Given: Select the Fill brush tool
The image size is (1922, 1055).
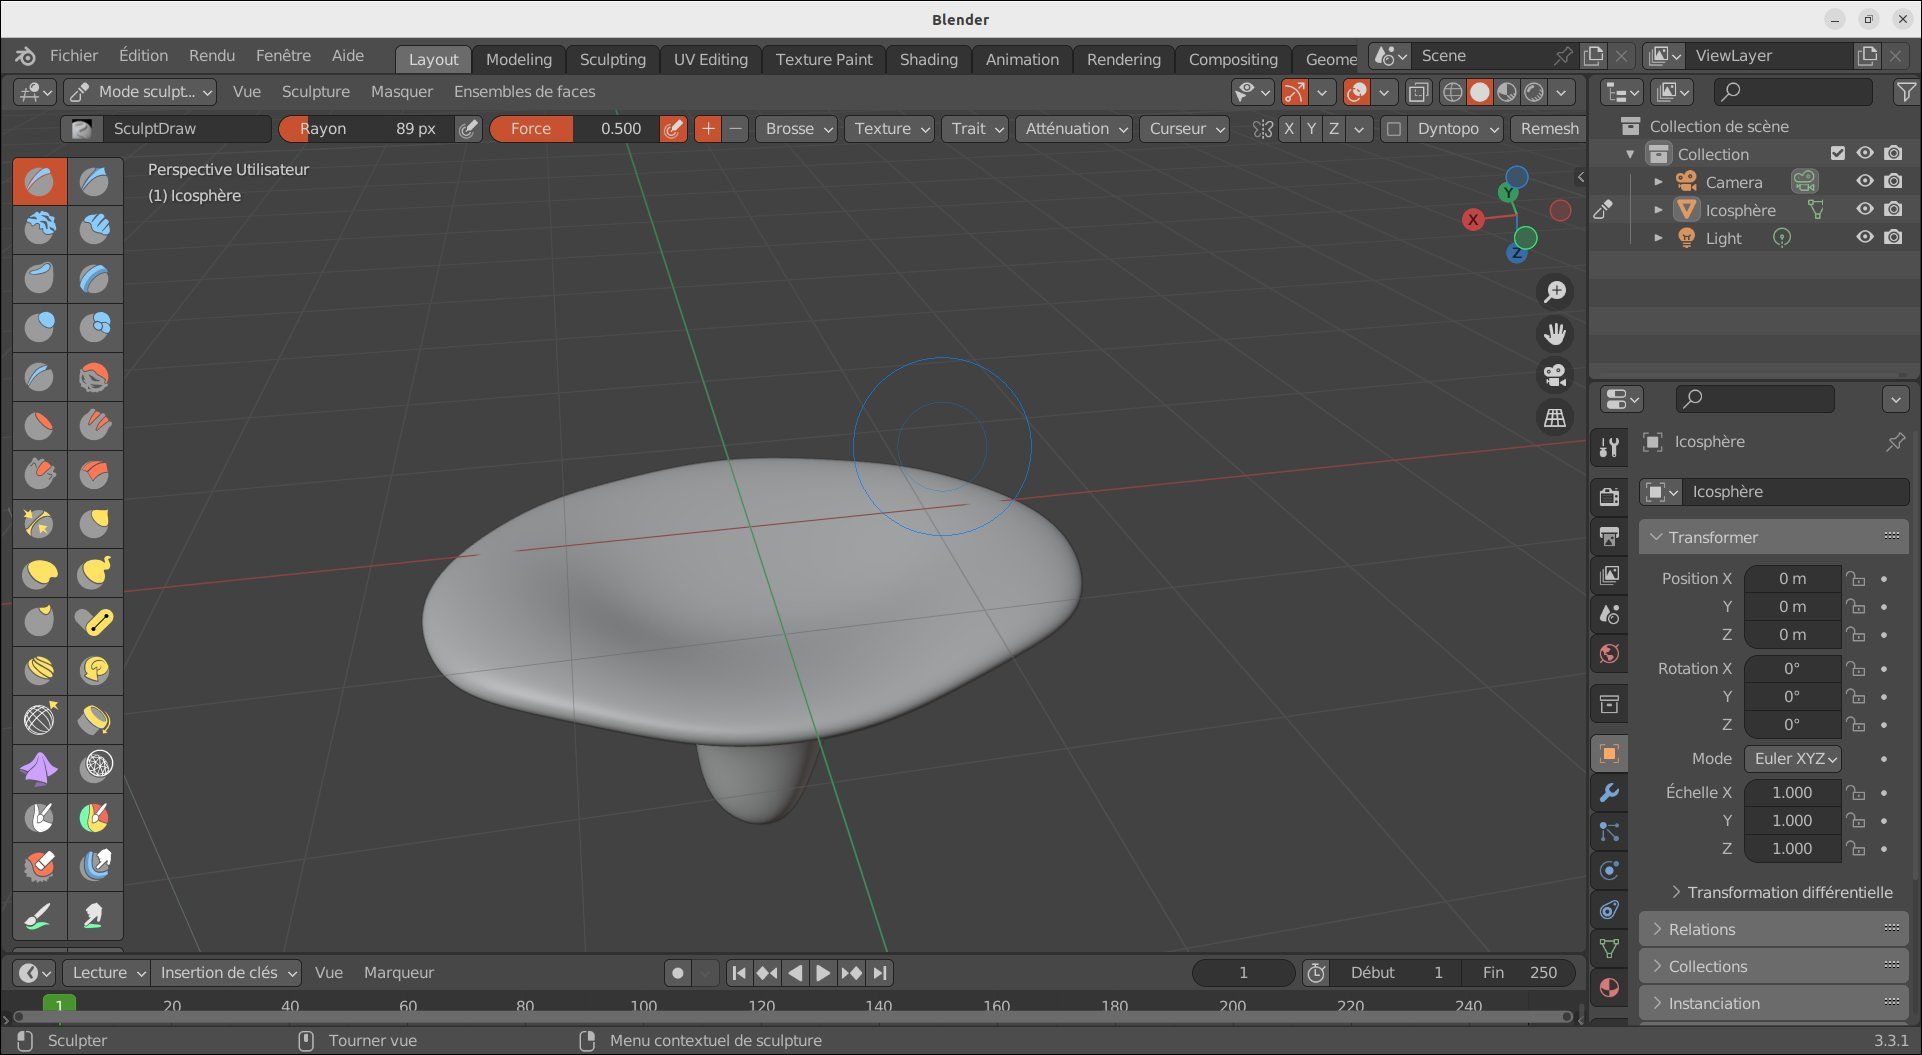Looking at the screenshot, I should (95, 425).
